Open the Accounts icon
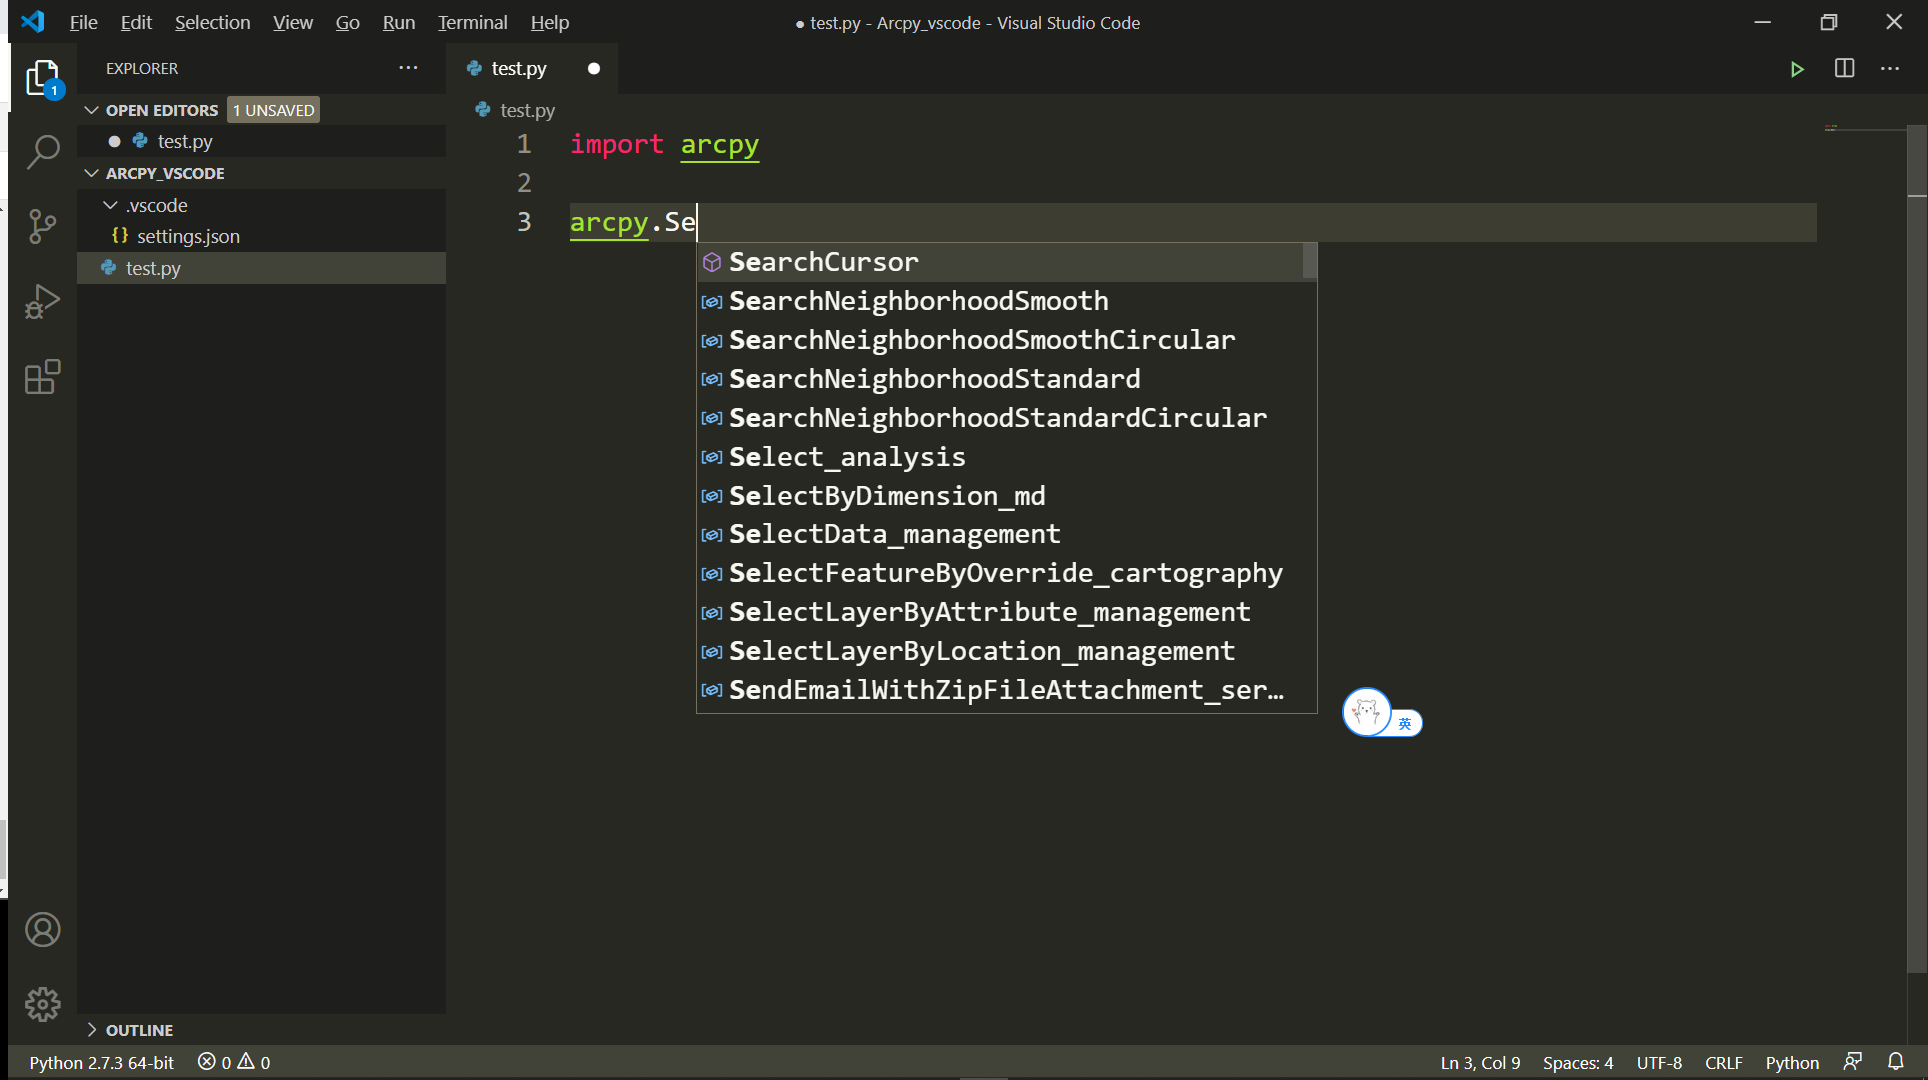The image size is (1928, 1080). click(42, 930)
